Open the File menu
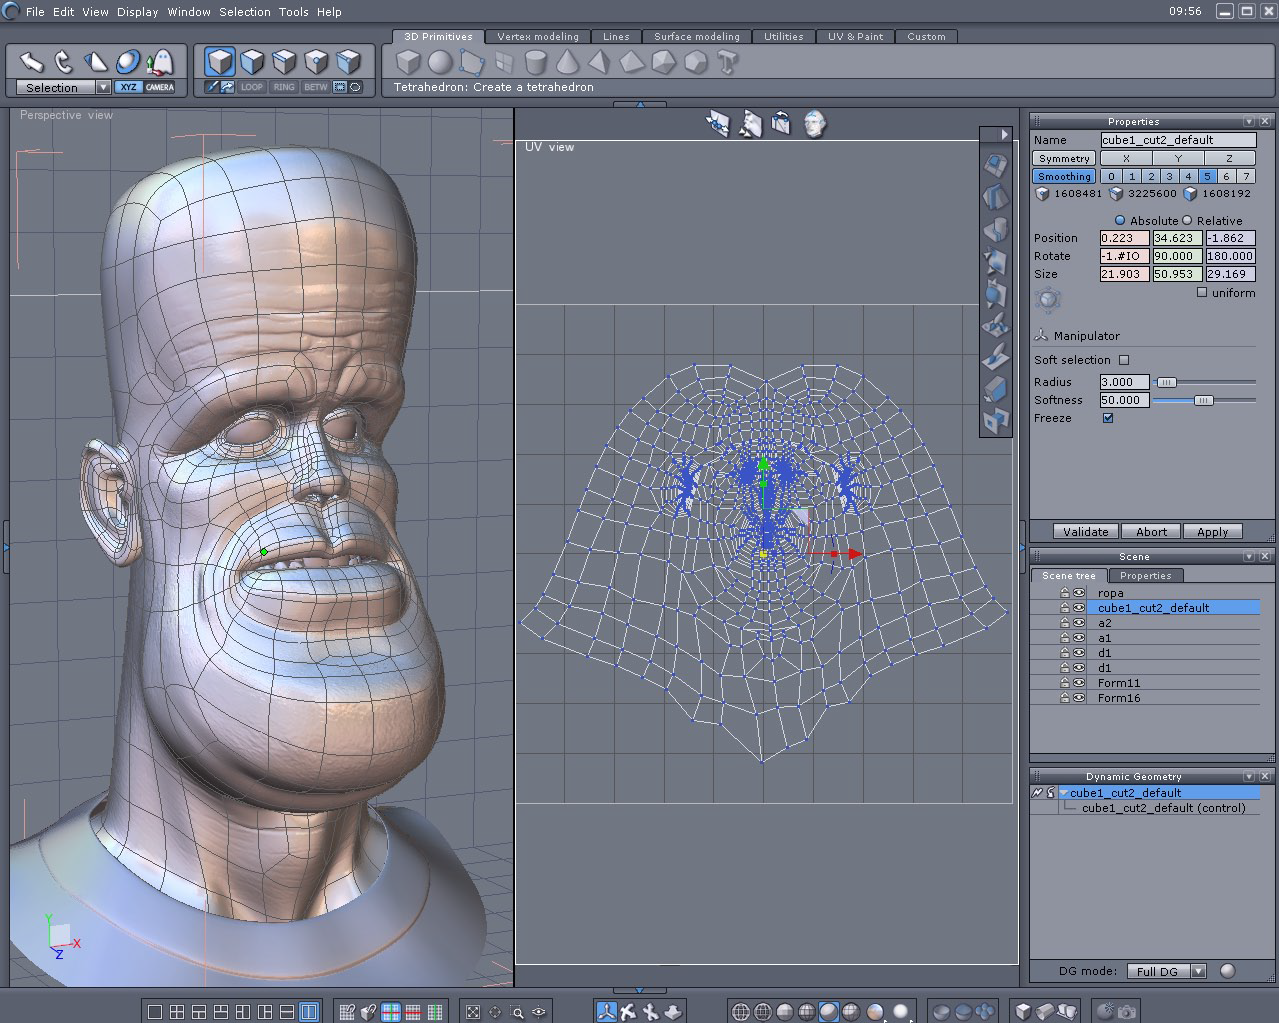The height and width of the screenshot is (1023, 1279). point(35,12)
